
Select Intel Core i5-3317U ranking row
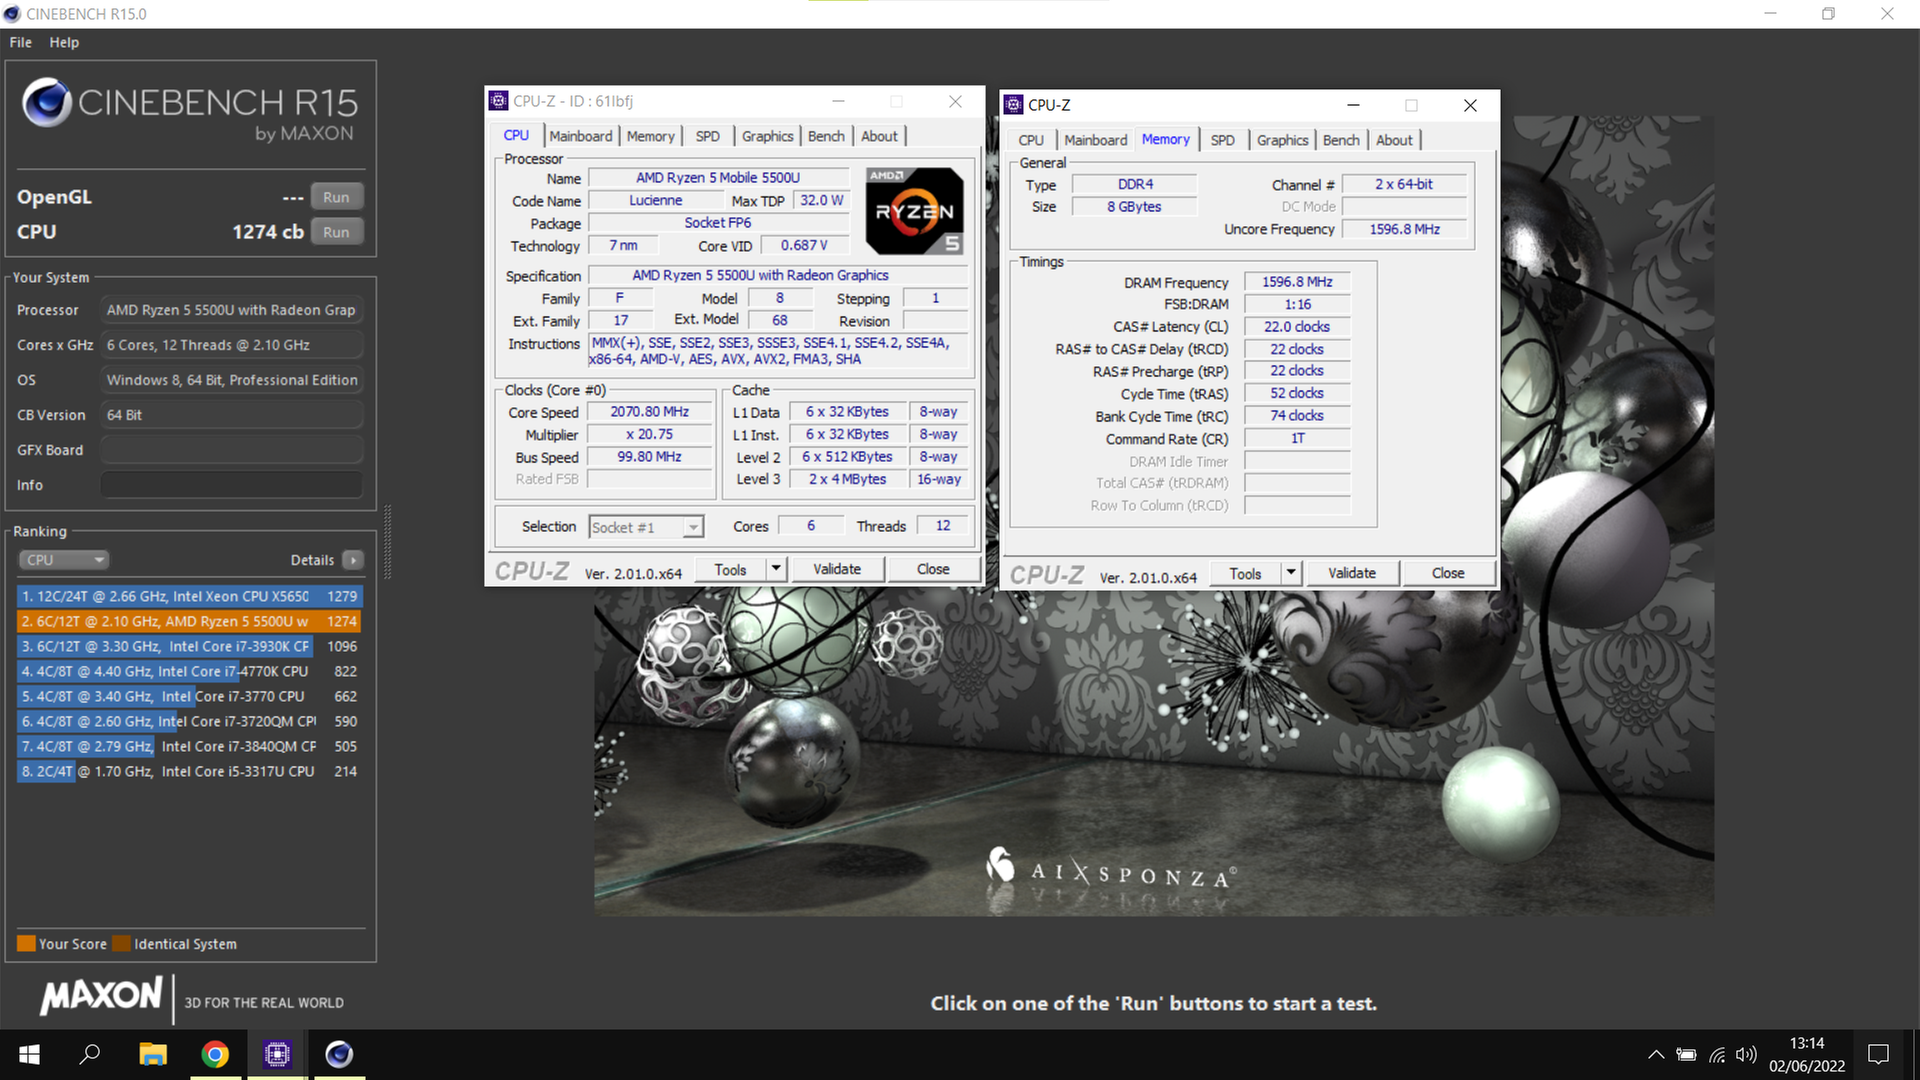189,771
